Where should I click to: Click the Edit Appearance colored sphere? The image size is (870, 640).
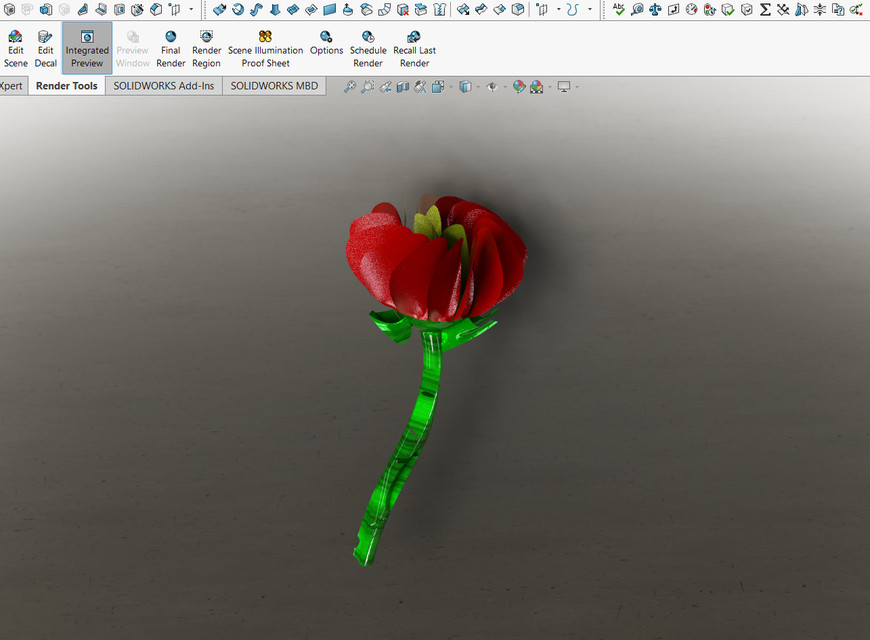pos(517,87)
